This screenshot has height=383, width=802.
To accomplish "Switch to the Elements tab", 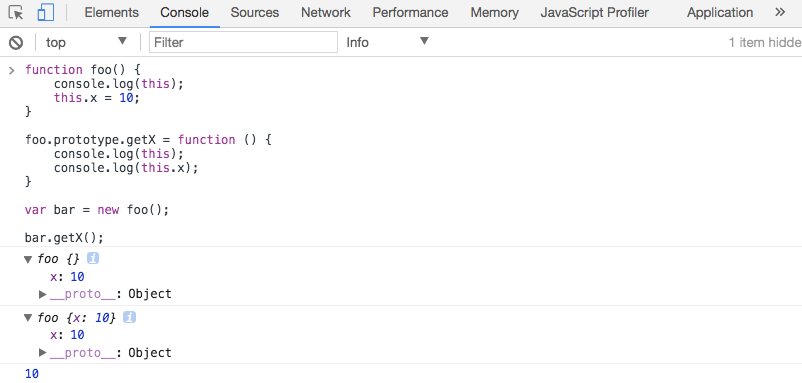I will [x=112, y=13].
